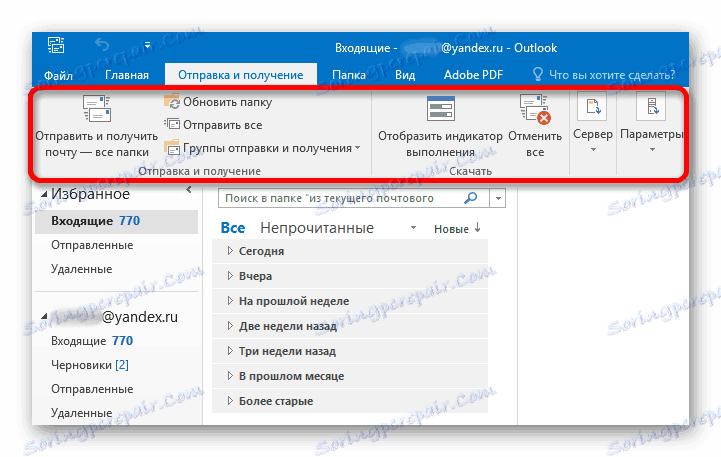Collapse the @yandex.ru account tree

point(44,316)
